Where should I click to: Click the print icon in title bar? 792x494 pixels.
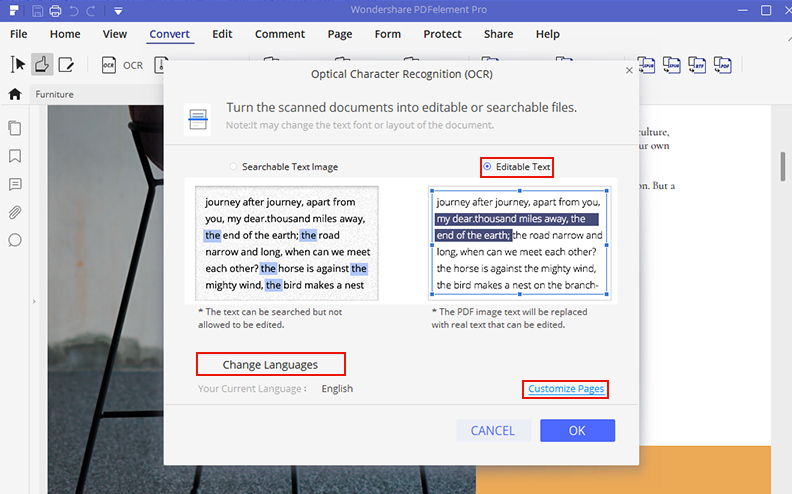pyautogui.click(x=54, y=11)
